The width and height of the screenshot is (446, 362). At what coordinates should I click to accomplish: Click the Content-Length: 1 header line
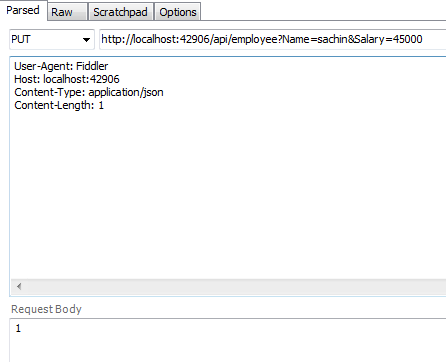pos(59,105)
